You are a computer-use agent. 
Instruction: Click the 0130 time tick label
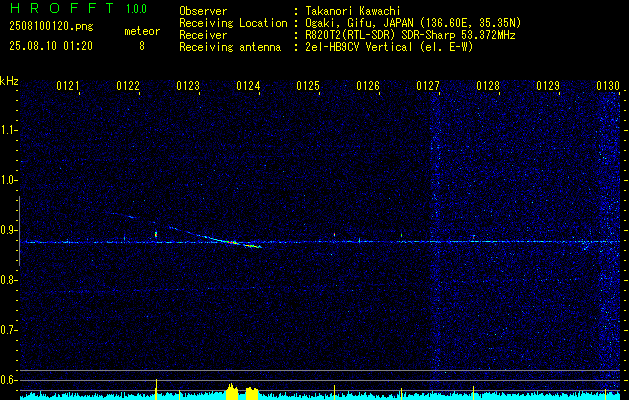(608, 86)
